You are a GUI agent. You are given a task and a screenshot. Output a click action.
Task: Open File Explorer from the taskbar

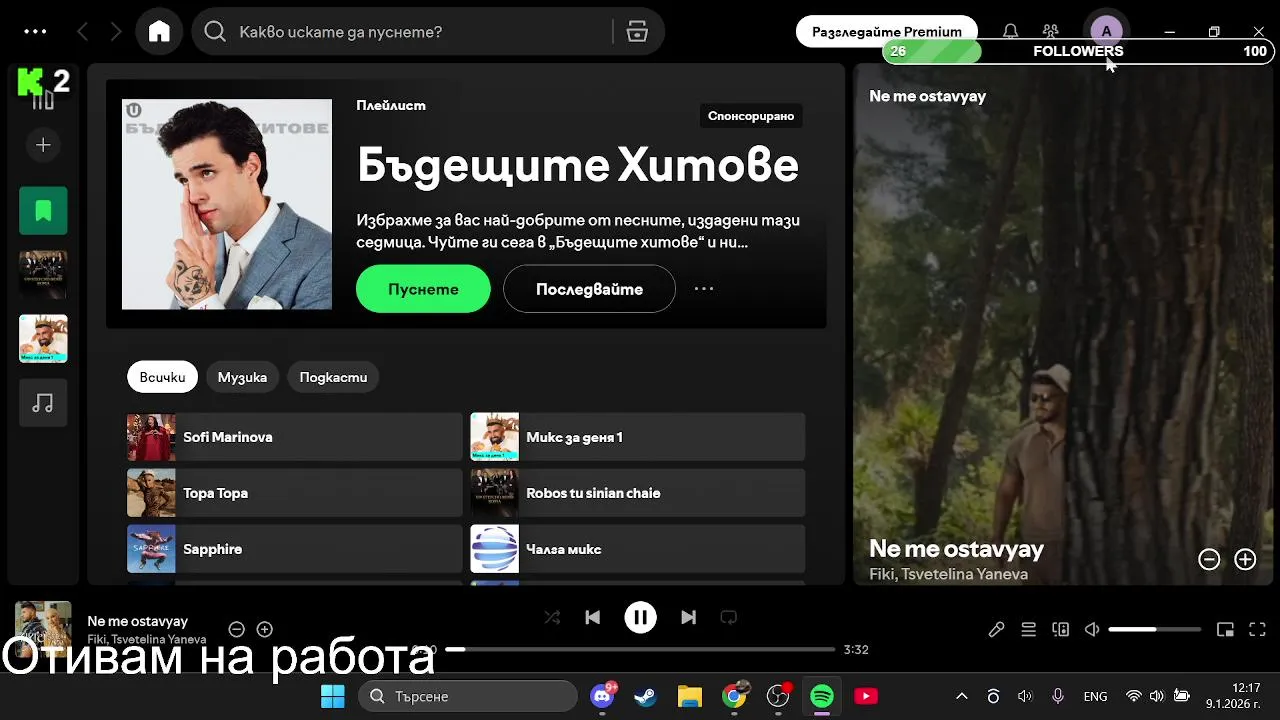690,696
